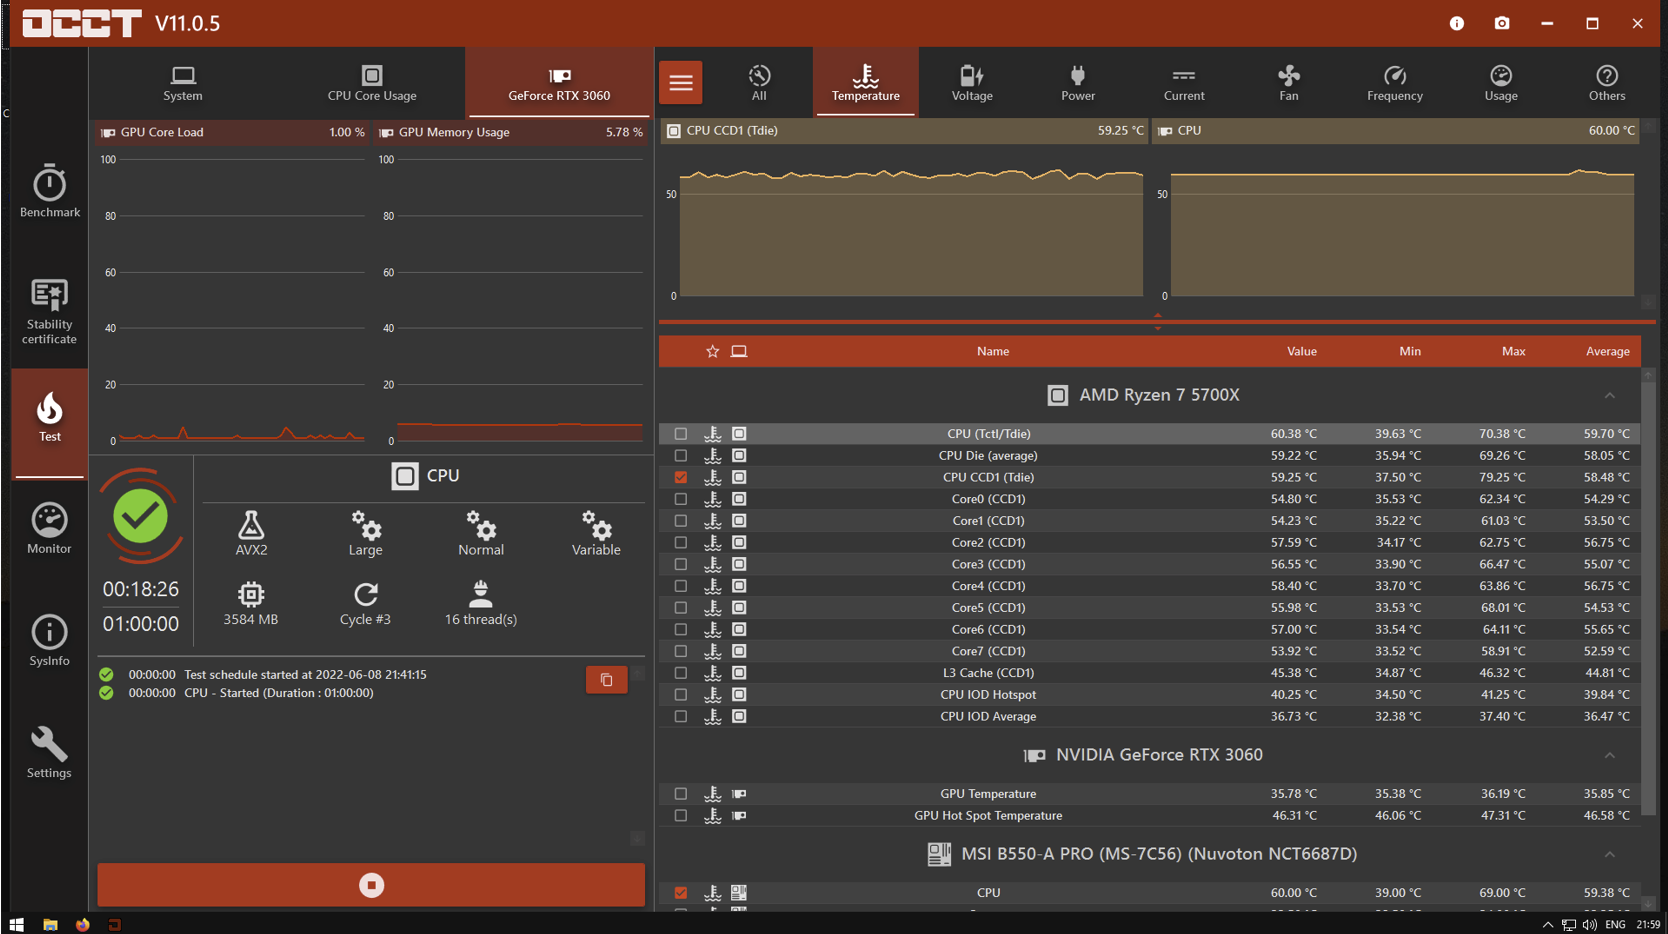Screen dimensions: 1668x934
Task: Check the CPU Die (average) checkbox
Action: (681, 456)
